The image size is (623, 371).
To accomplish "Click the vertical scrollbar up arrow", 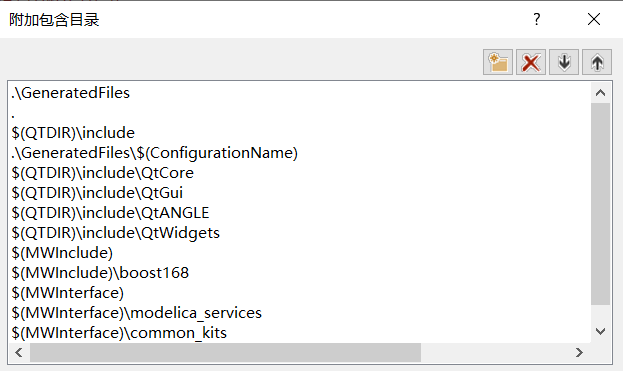I will click(600, 93).
